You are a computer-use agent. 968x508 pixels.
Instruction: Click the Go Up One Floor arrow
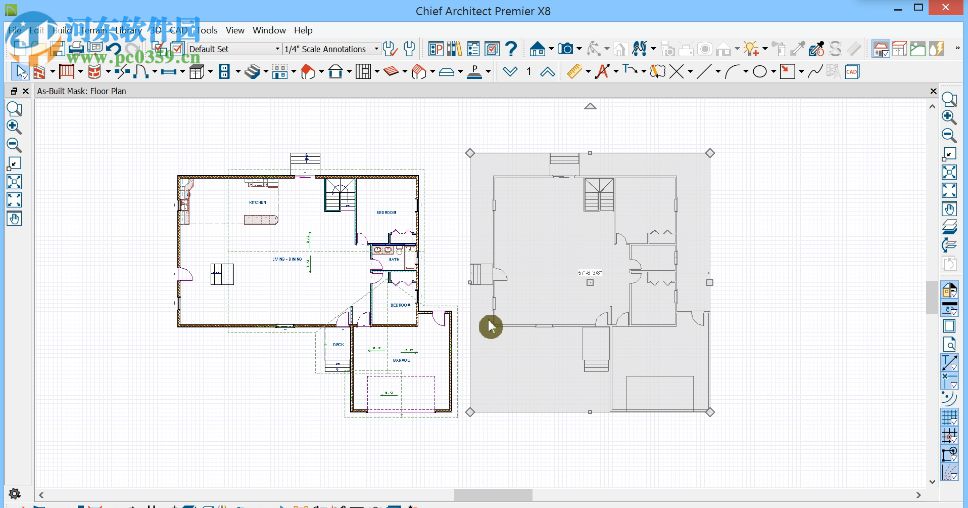click(548, 72)
